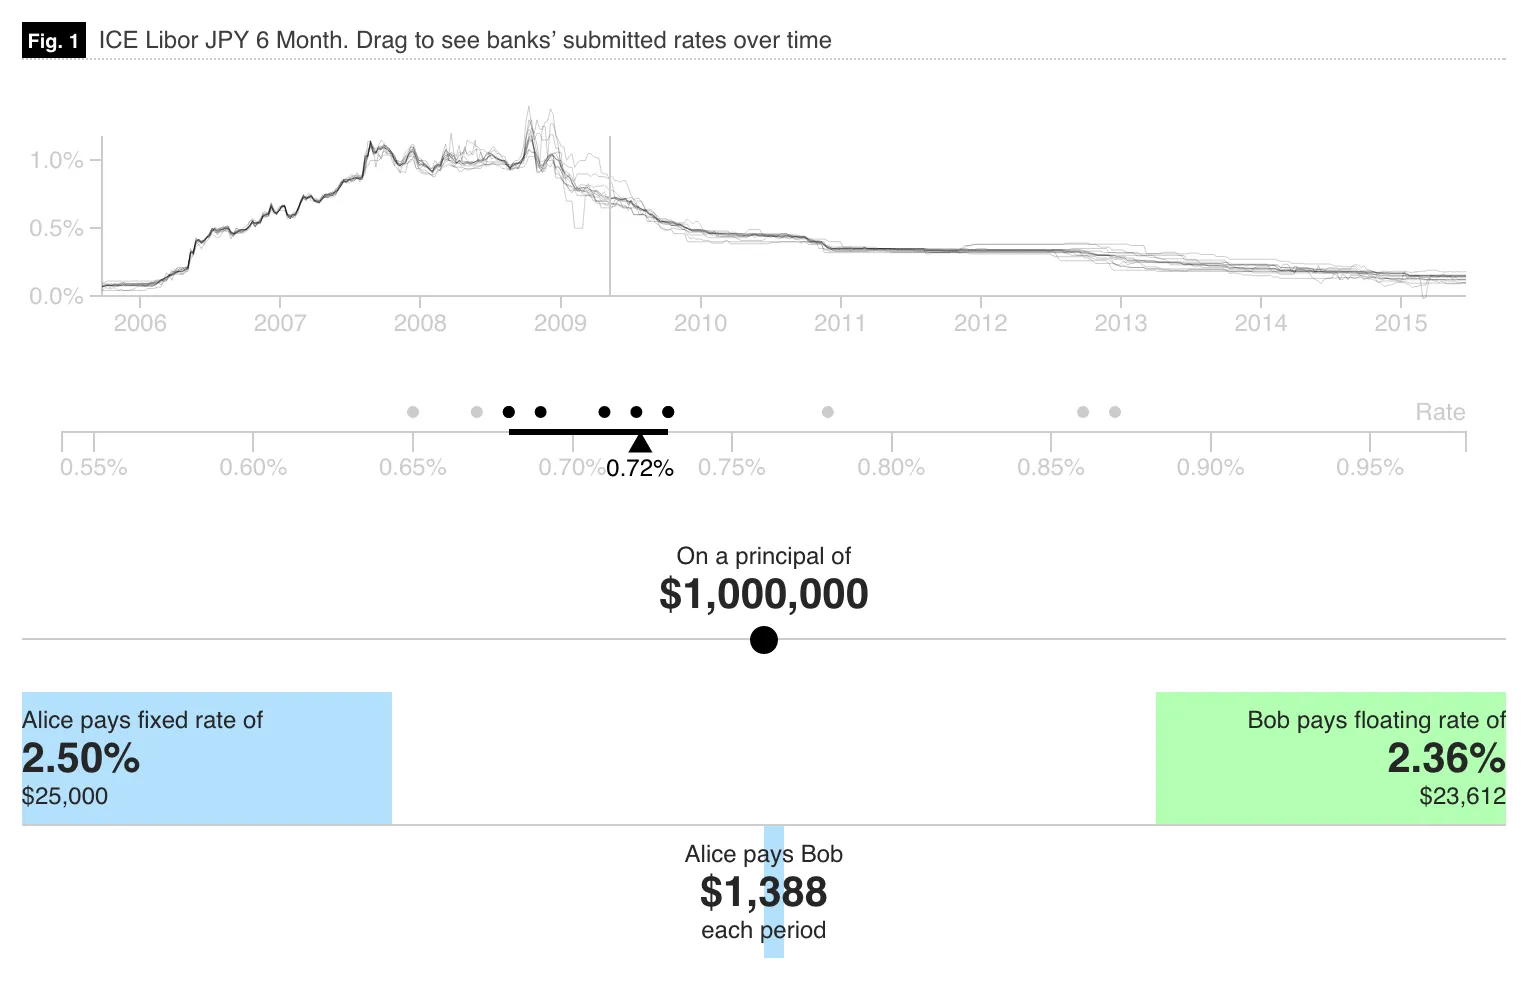Click the "Fig. 1" black label

[x=53, y=41]
